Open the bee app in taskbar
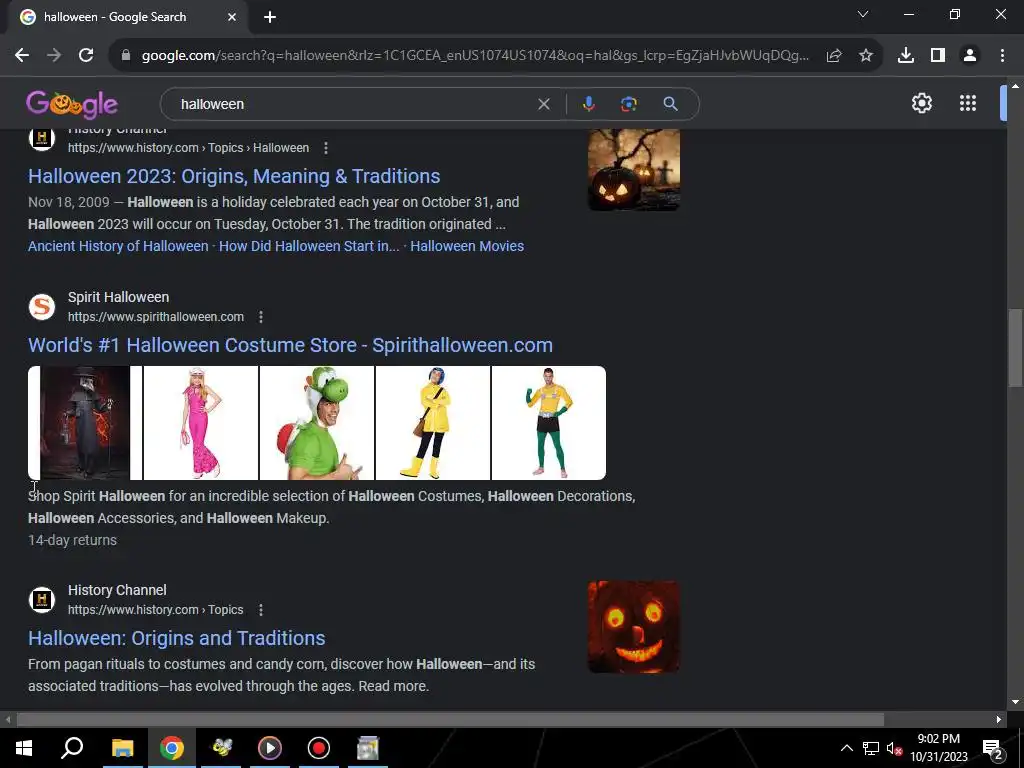The image size is (1024, 768). click(x=221, y=748)
